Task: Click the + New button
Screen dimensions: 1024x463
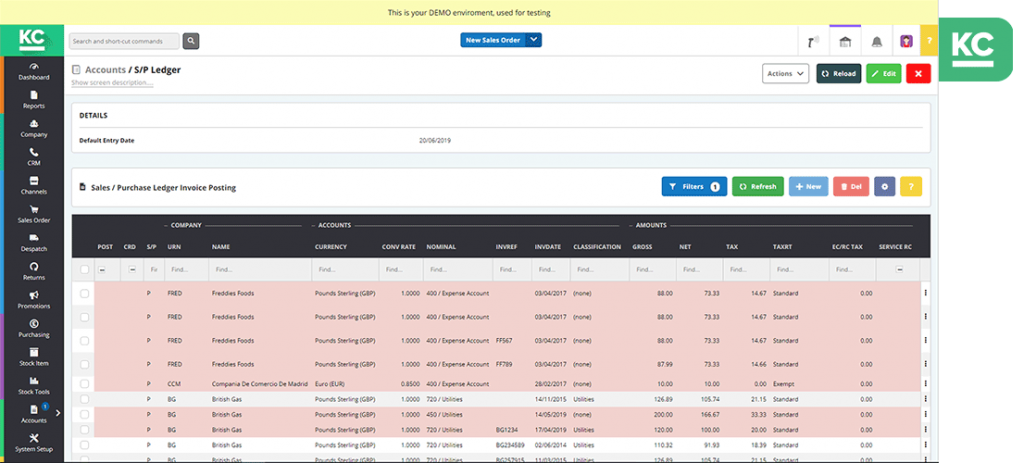Action: pyautogui.click(x=808, y=186)
